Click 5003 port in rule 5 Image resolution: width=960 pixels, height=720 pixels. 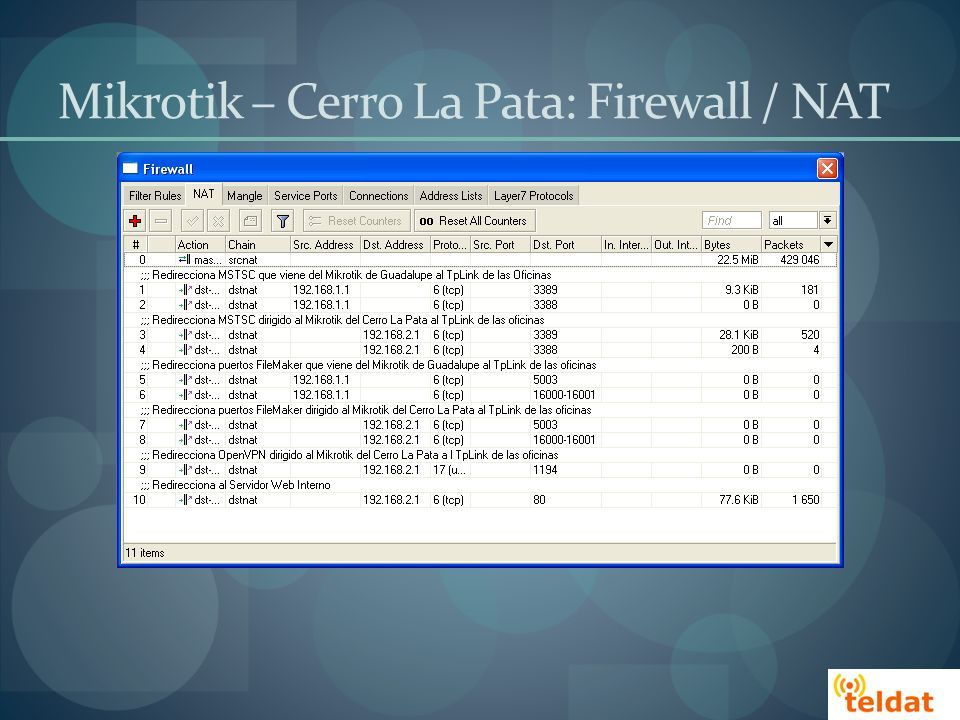[x=545, y=380]
